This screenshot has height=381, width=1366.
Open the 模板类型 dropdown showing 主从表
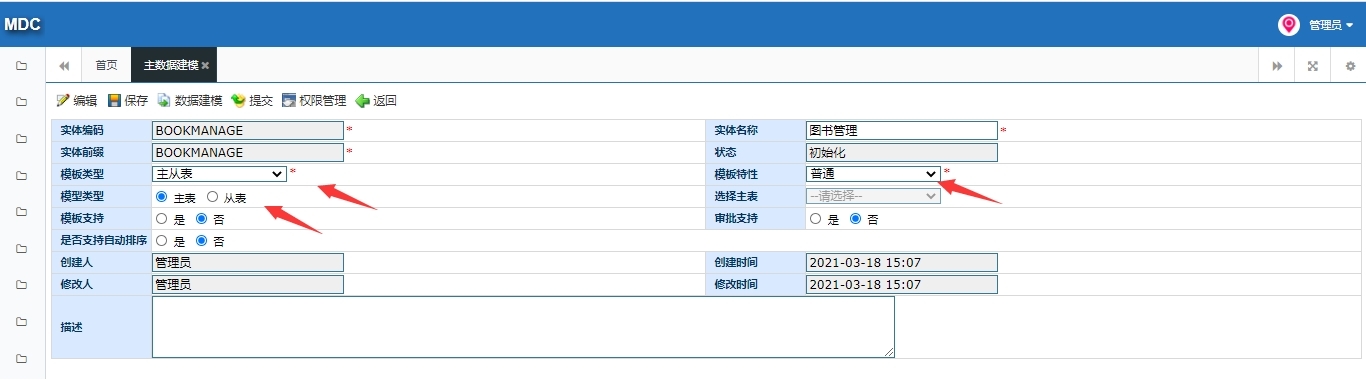pyautogui.click(x=219, y=174)
